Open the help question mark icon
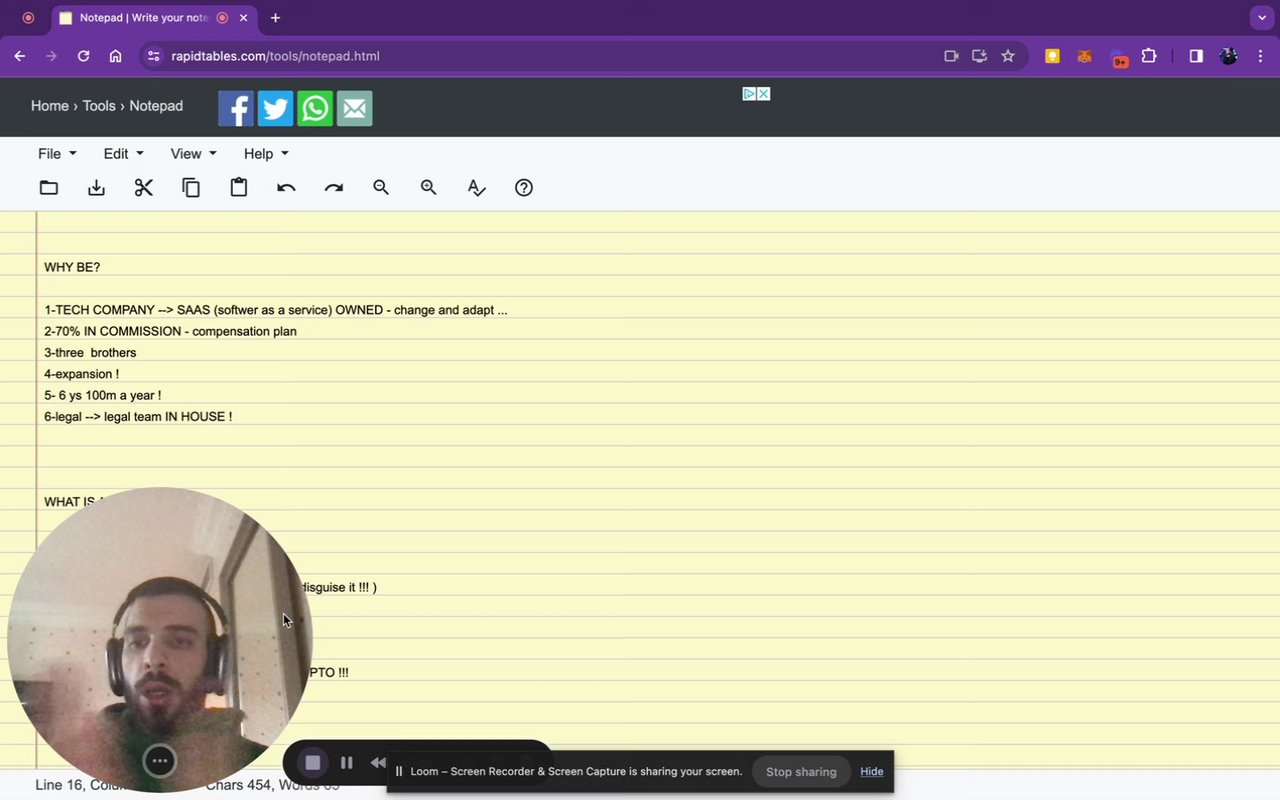Screen dimensions: 1280x800 pos(524,187)
